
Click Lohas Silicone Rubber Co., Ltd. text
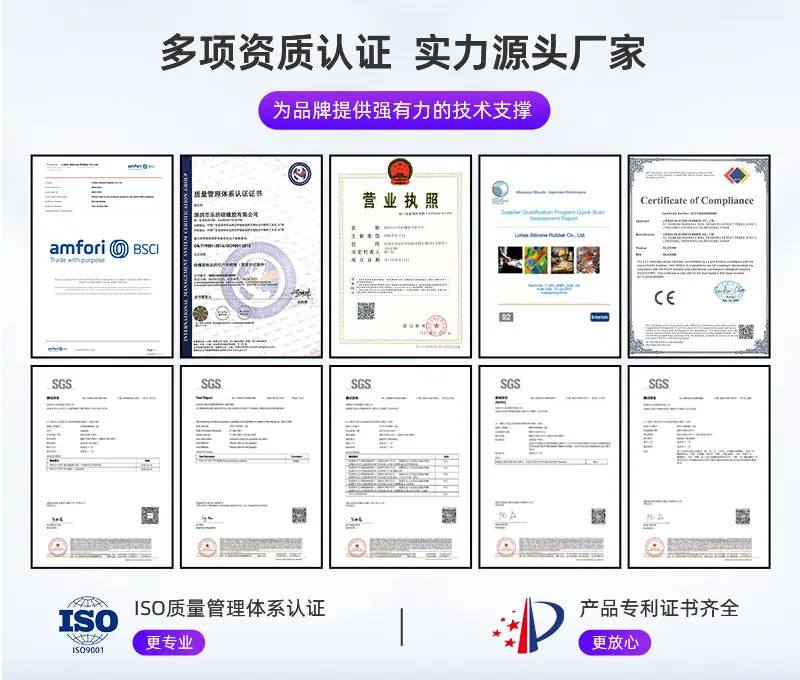550,235
